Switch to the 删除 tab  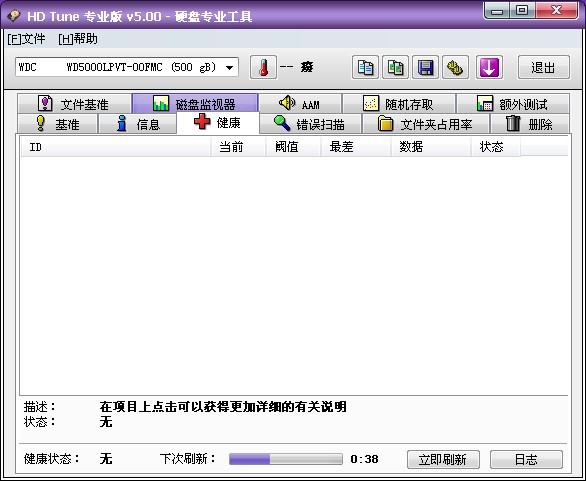pyautogui.click(x=530, y=124)
